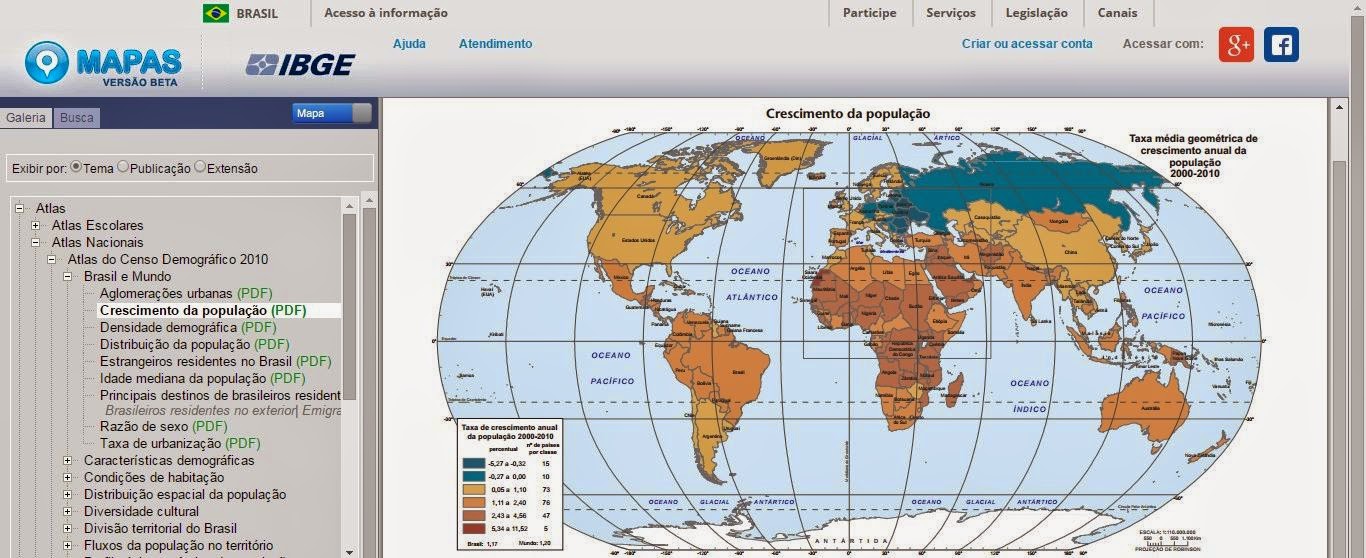Click the Atlas Escolares label
The image size is (1366, 558).
(x=97, y=225)
